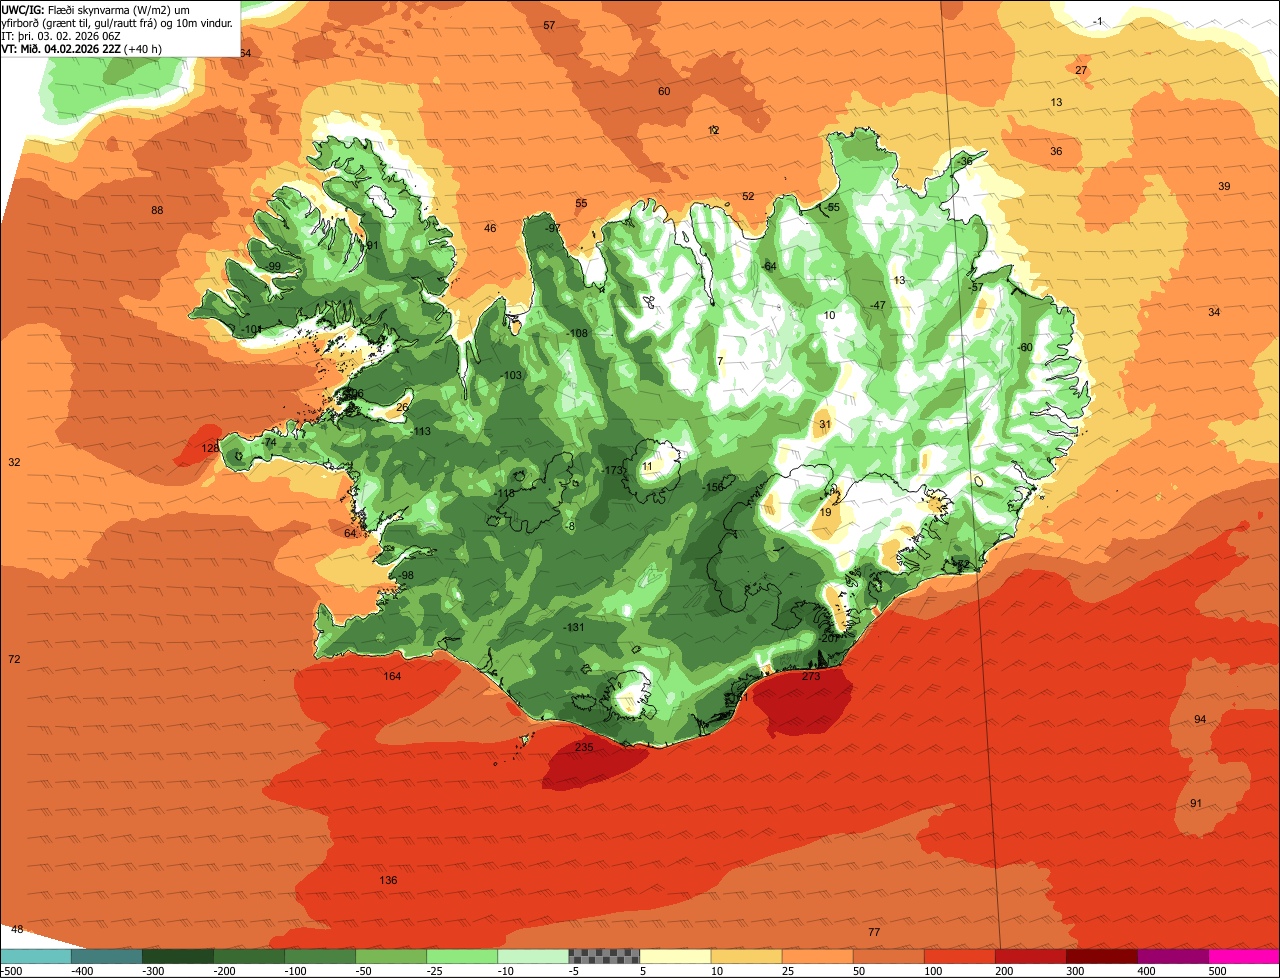Click the dark green -200 legend swatch
Screen dimensions: 1280x978
pos(248,956)
